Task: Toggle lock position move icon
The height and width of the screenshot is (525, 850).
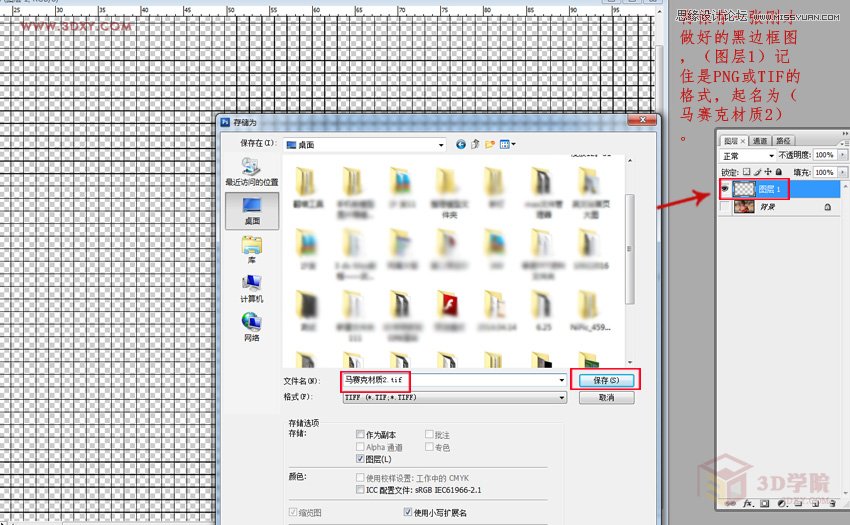Action: pos(768,172)
